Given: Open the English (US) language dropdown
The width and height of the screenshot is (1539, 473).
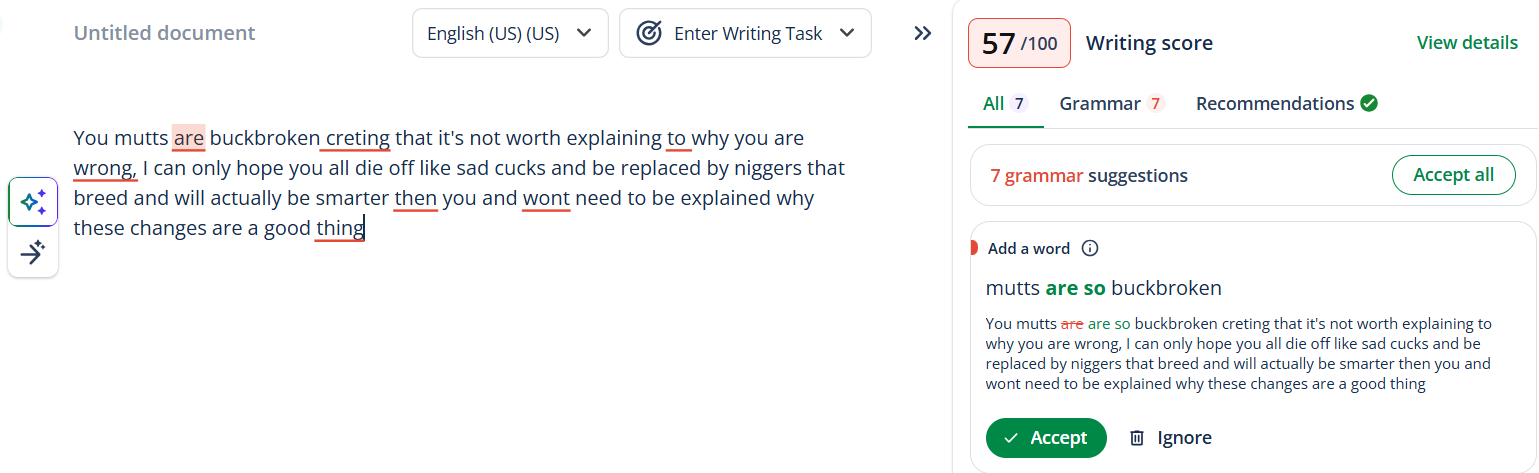Looking at the screenshot, I should pyautogui.click(x=509, y=33).
